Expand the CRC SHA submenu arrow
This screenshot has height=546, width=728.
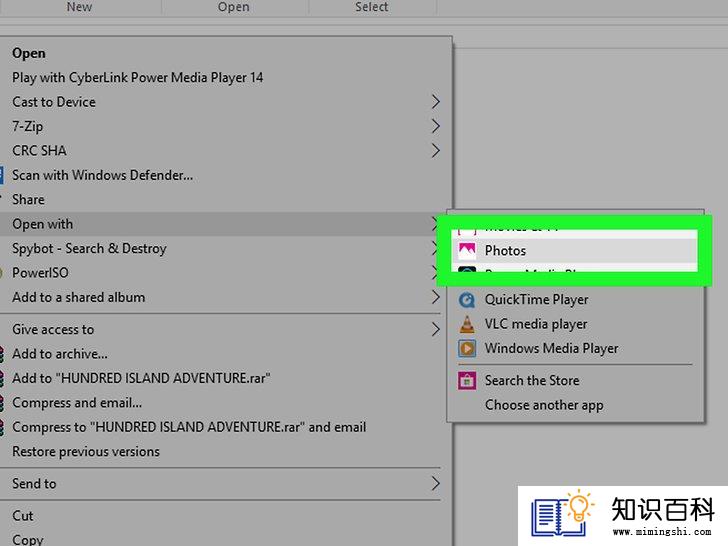point(436,150)
